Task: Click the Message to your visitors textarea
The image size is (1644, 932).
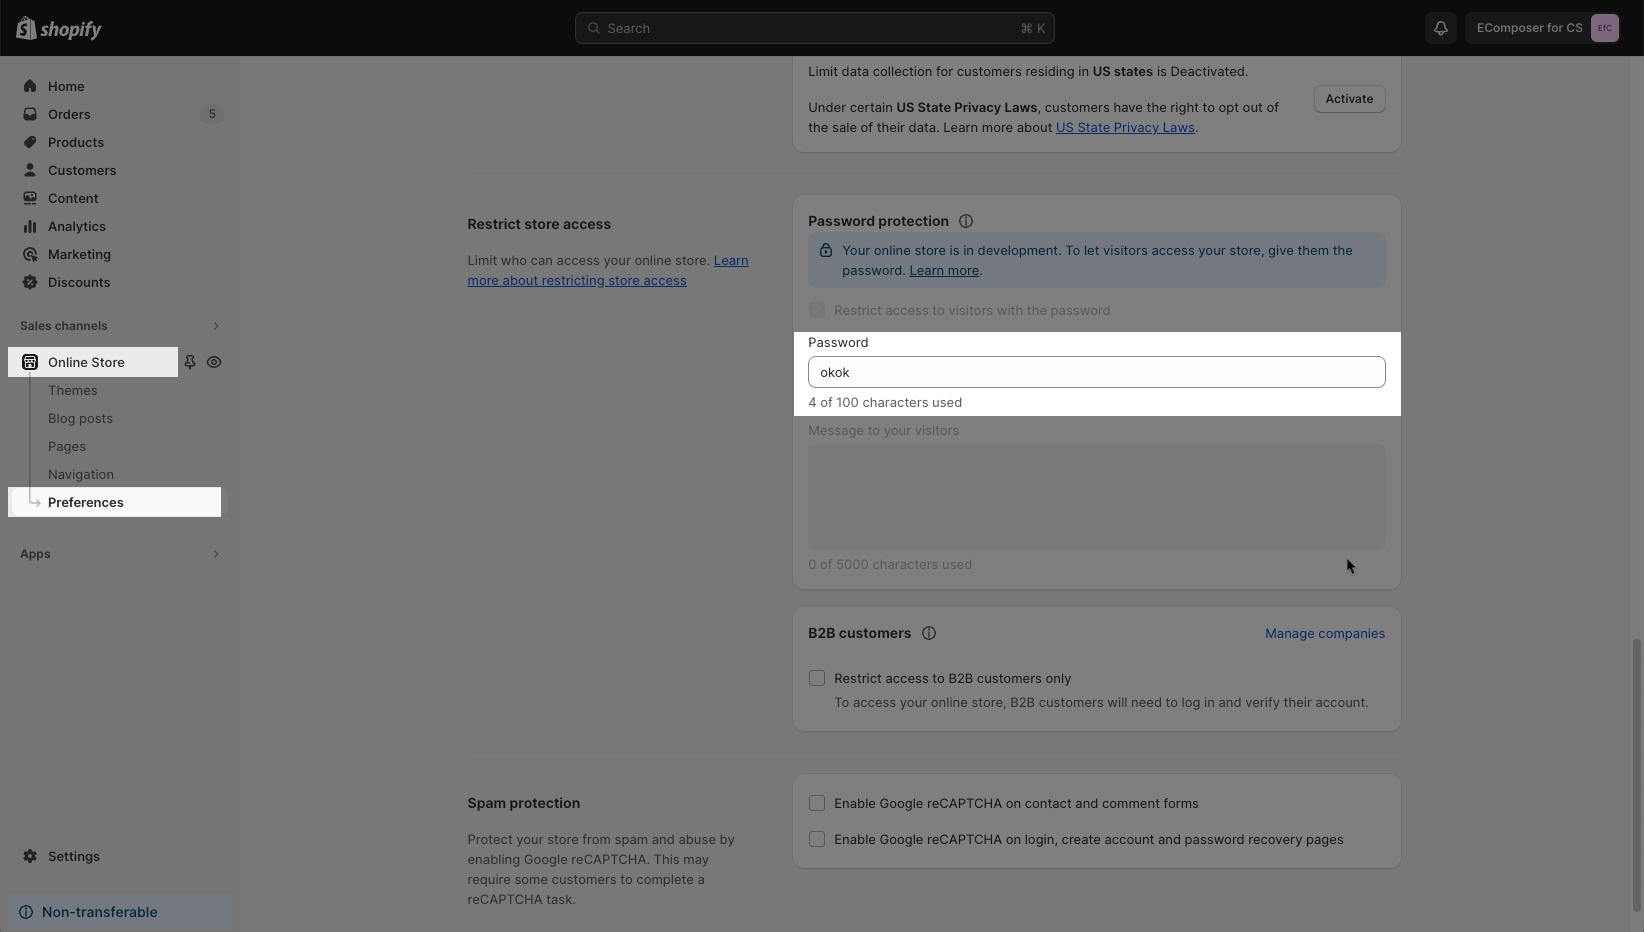Action: click(x=1096, y=497)
